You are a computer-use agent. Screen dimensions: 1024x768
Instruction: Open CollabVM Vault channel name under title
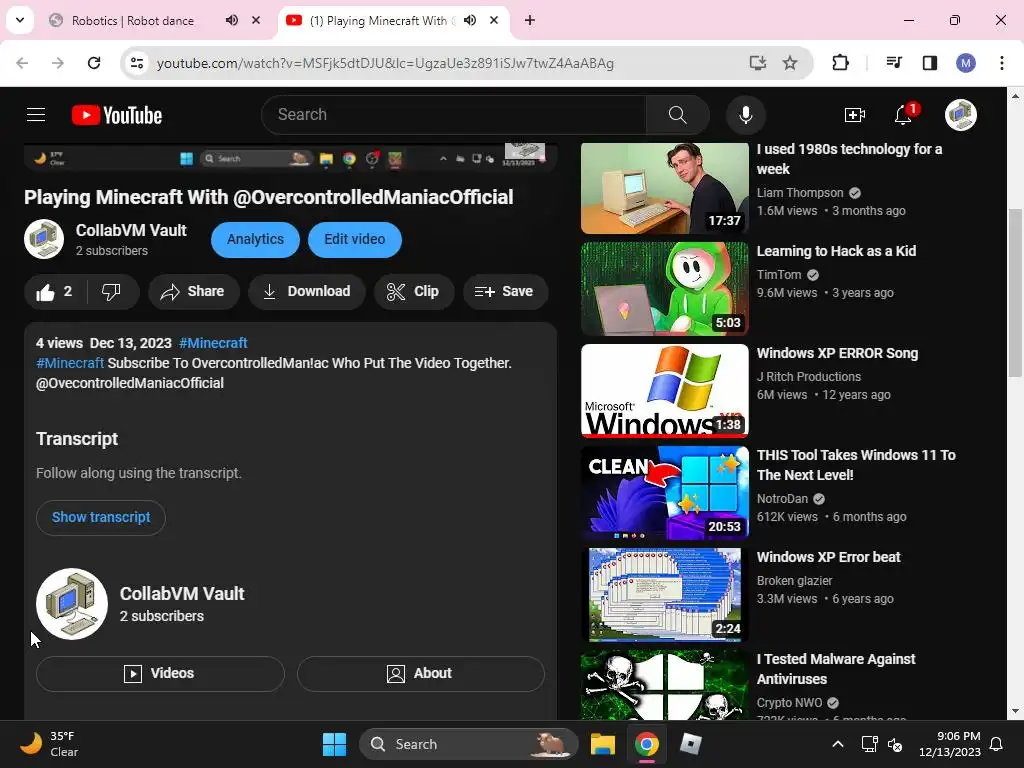(131, 231)
